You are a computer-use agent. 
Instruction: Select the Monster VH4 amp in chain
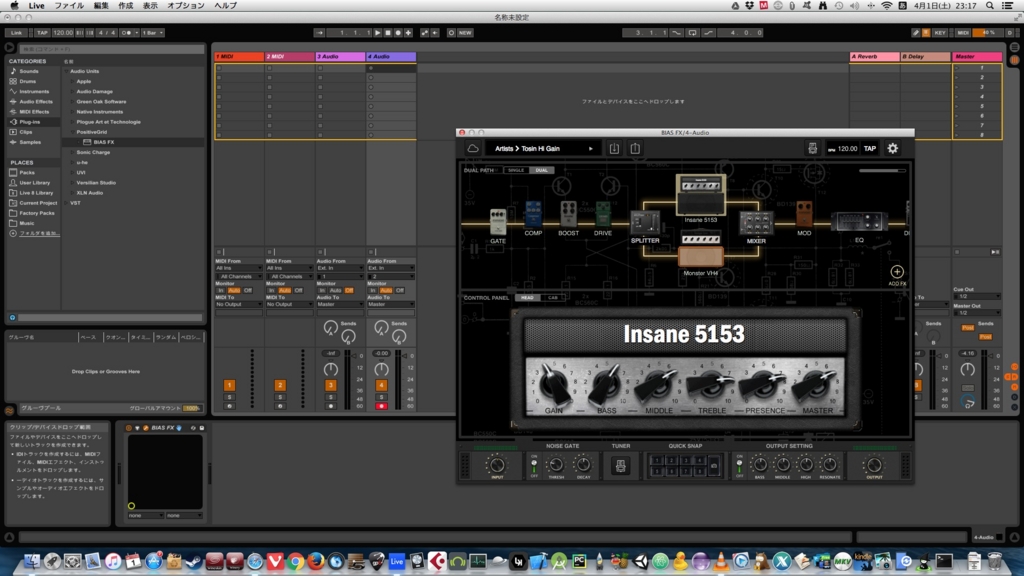(701, 251)
